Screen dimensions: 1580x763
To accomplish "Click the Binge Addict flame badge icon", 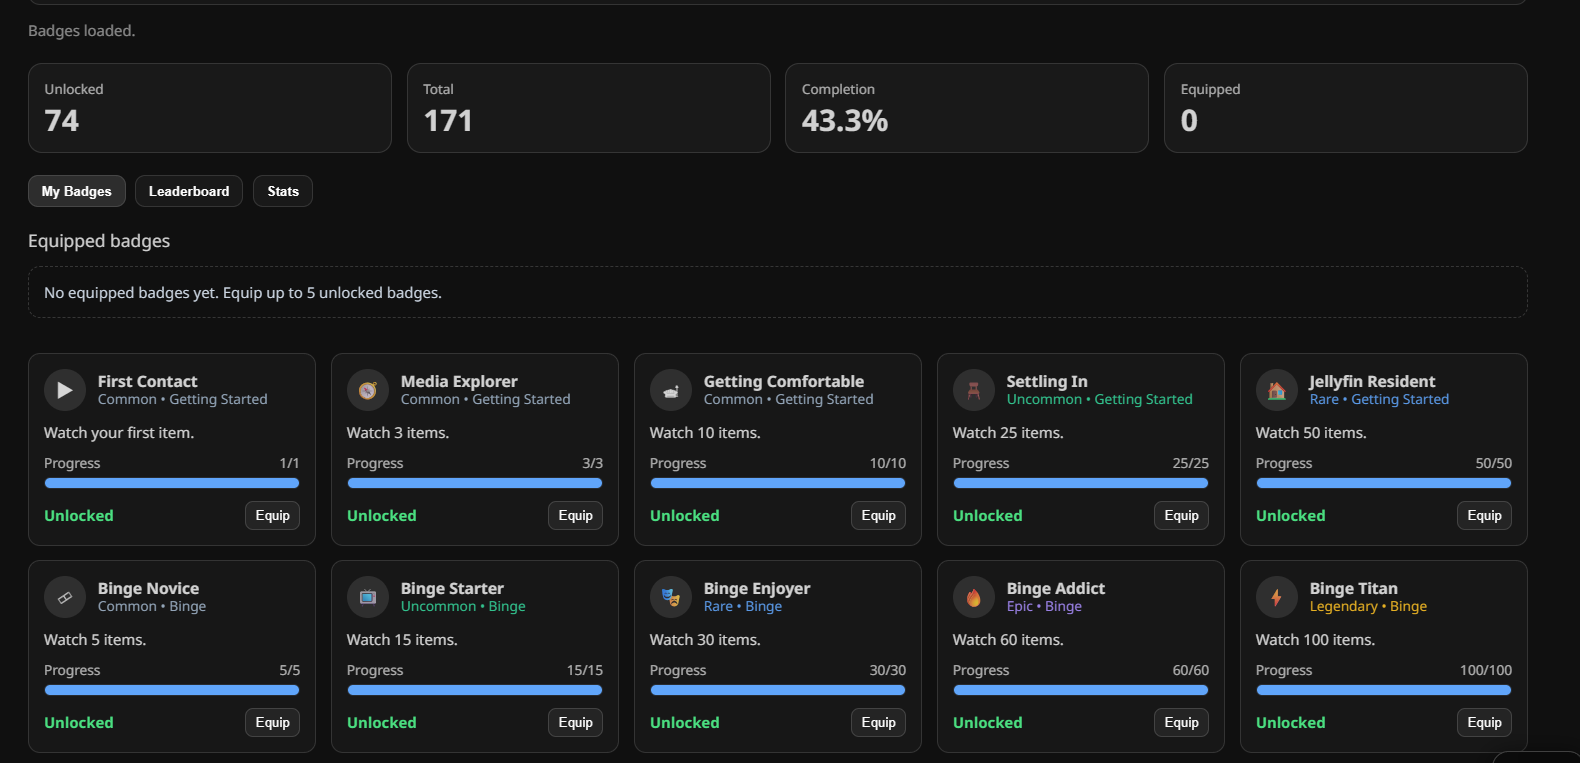I will [x=974, y=597].
